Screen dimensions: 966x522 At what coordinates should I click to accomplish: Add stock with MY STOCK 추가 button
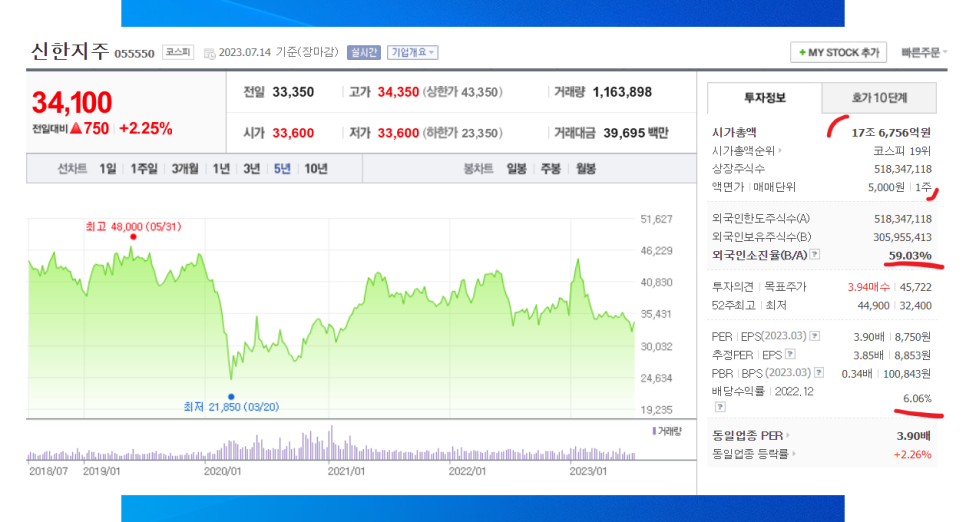pyautogui.click(x=838, y=52)
